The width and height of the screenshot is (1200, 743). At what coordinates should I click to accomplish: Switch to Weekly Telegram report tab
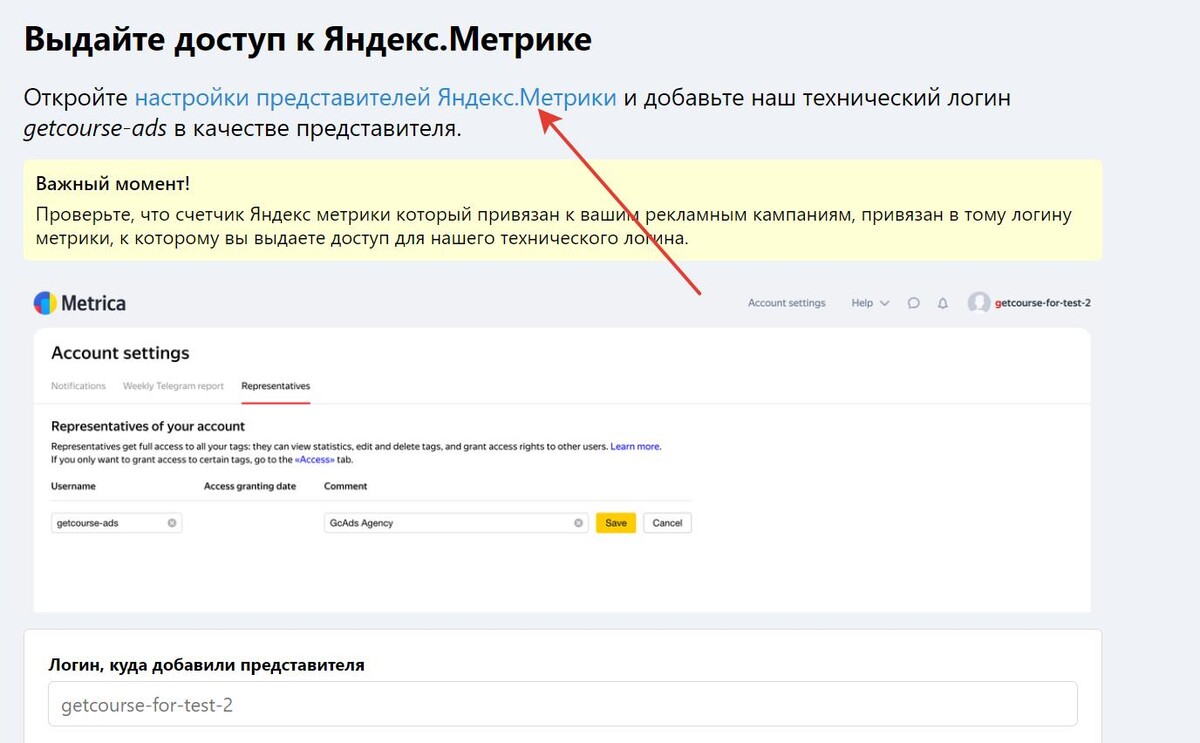coord(173,386)
